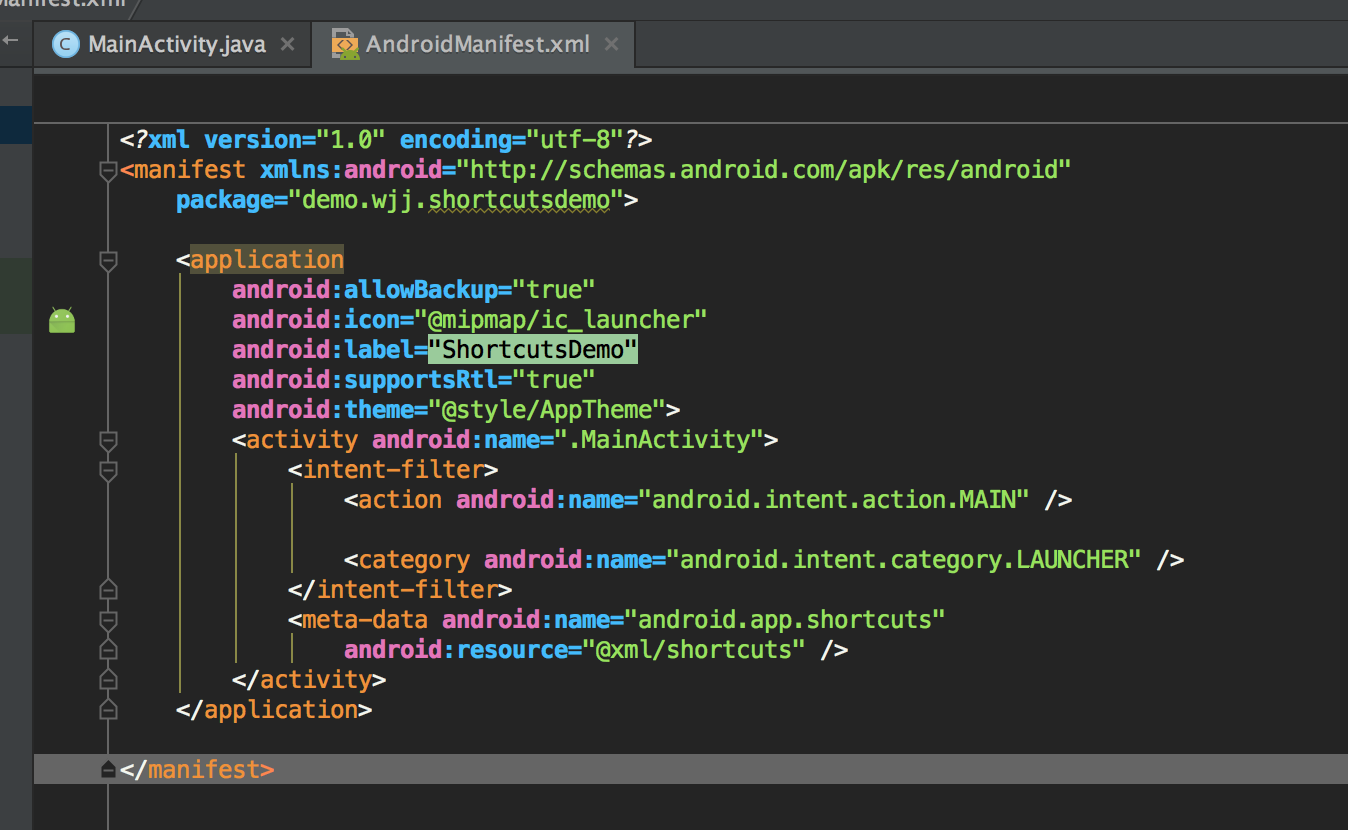This screenshot has height=830, width=1348.
Task: Click the XML file icon on AndroidManifest.xml tab
Action: point(345,45)
